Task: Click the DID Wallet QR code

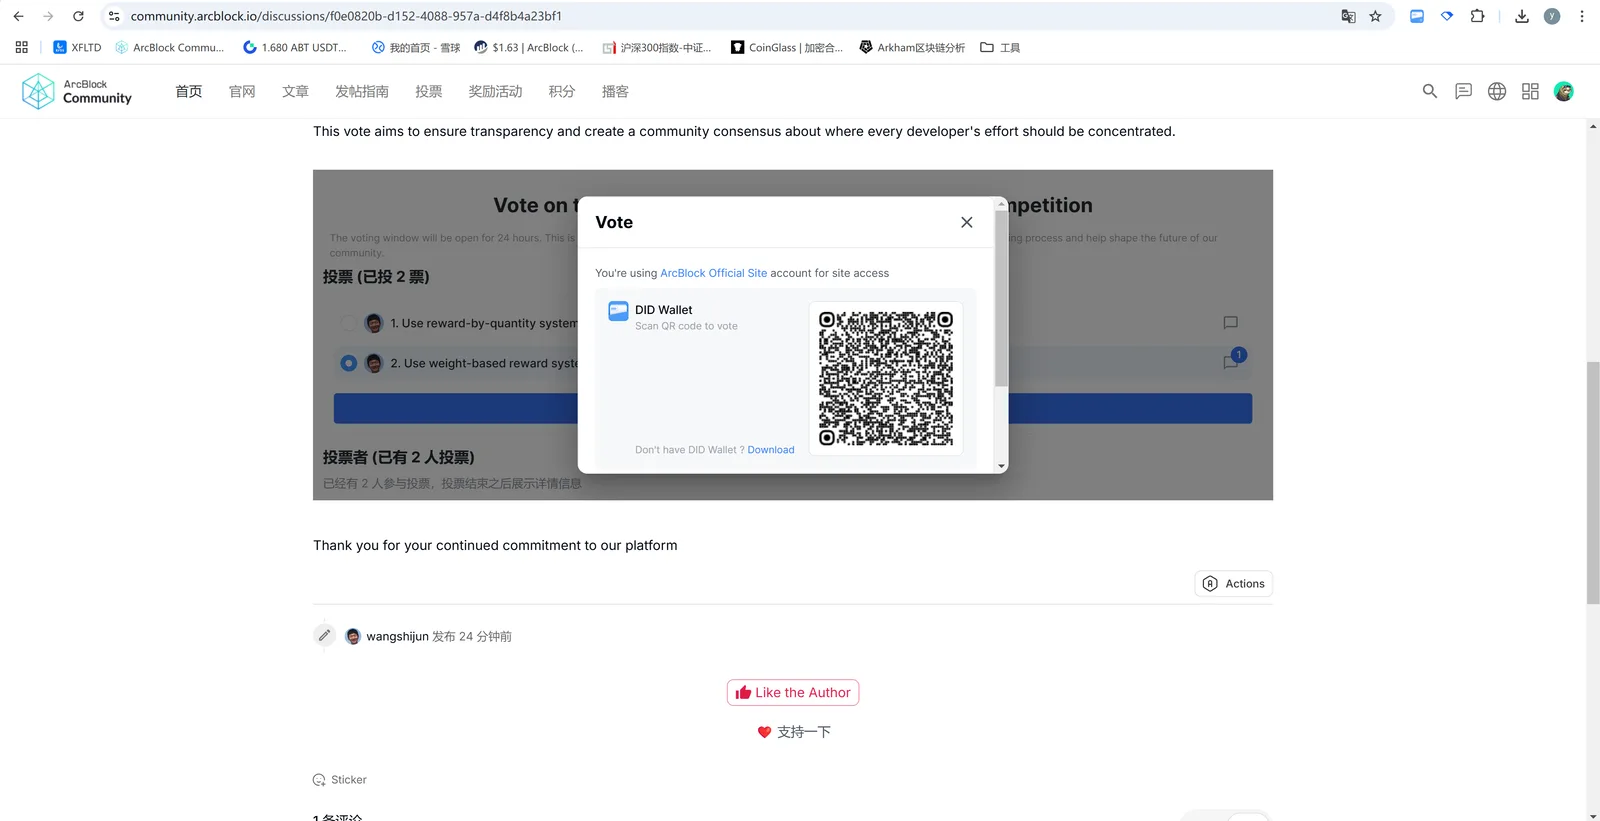Action: click(886, 378)
